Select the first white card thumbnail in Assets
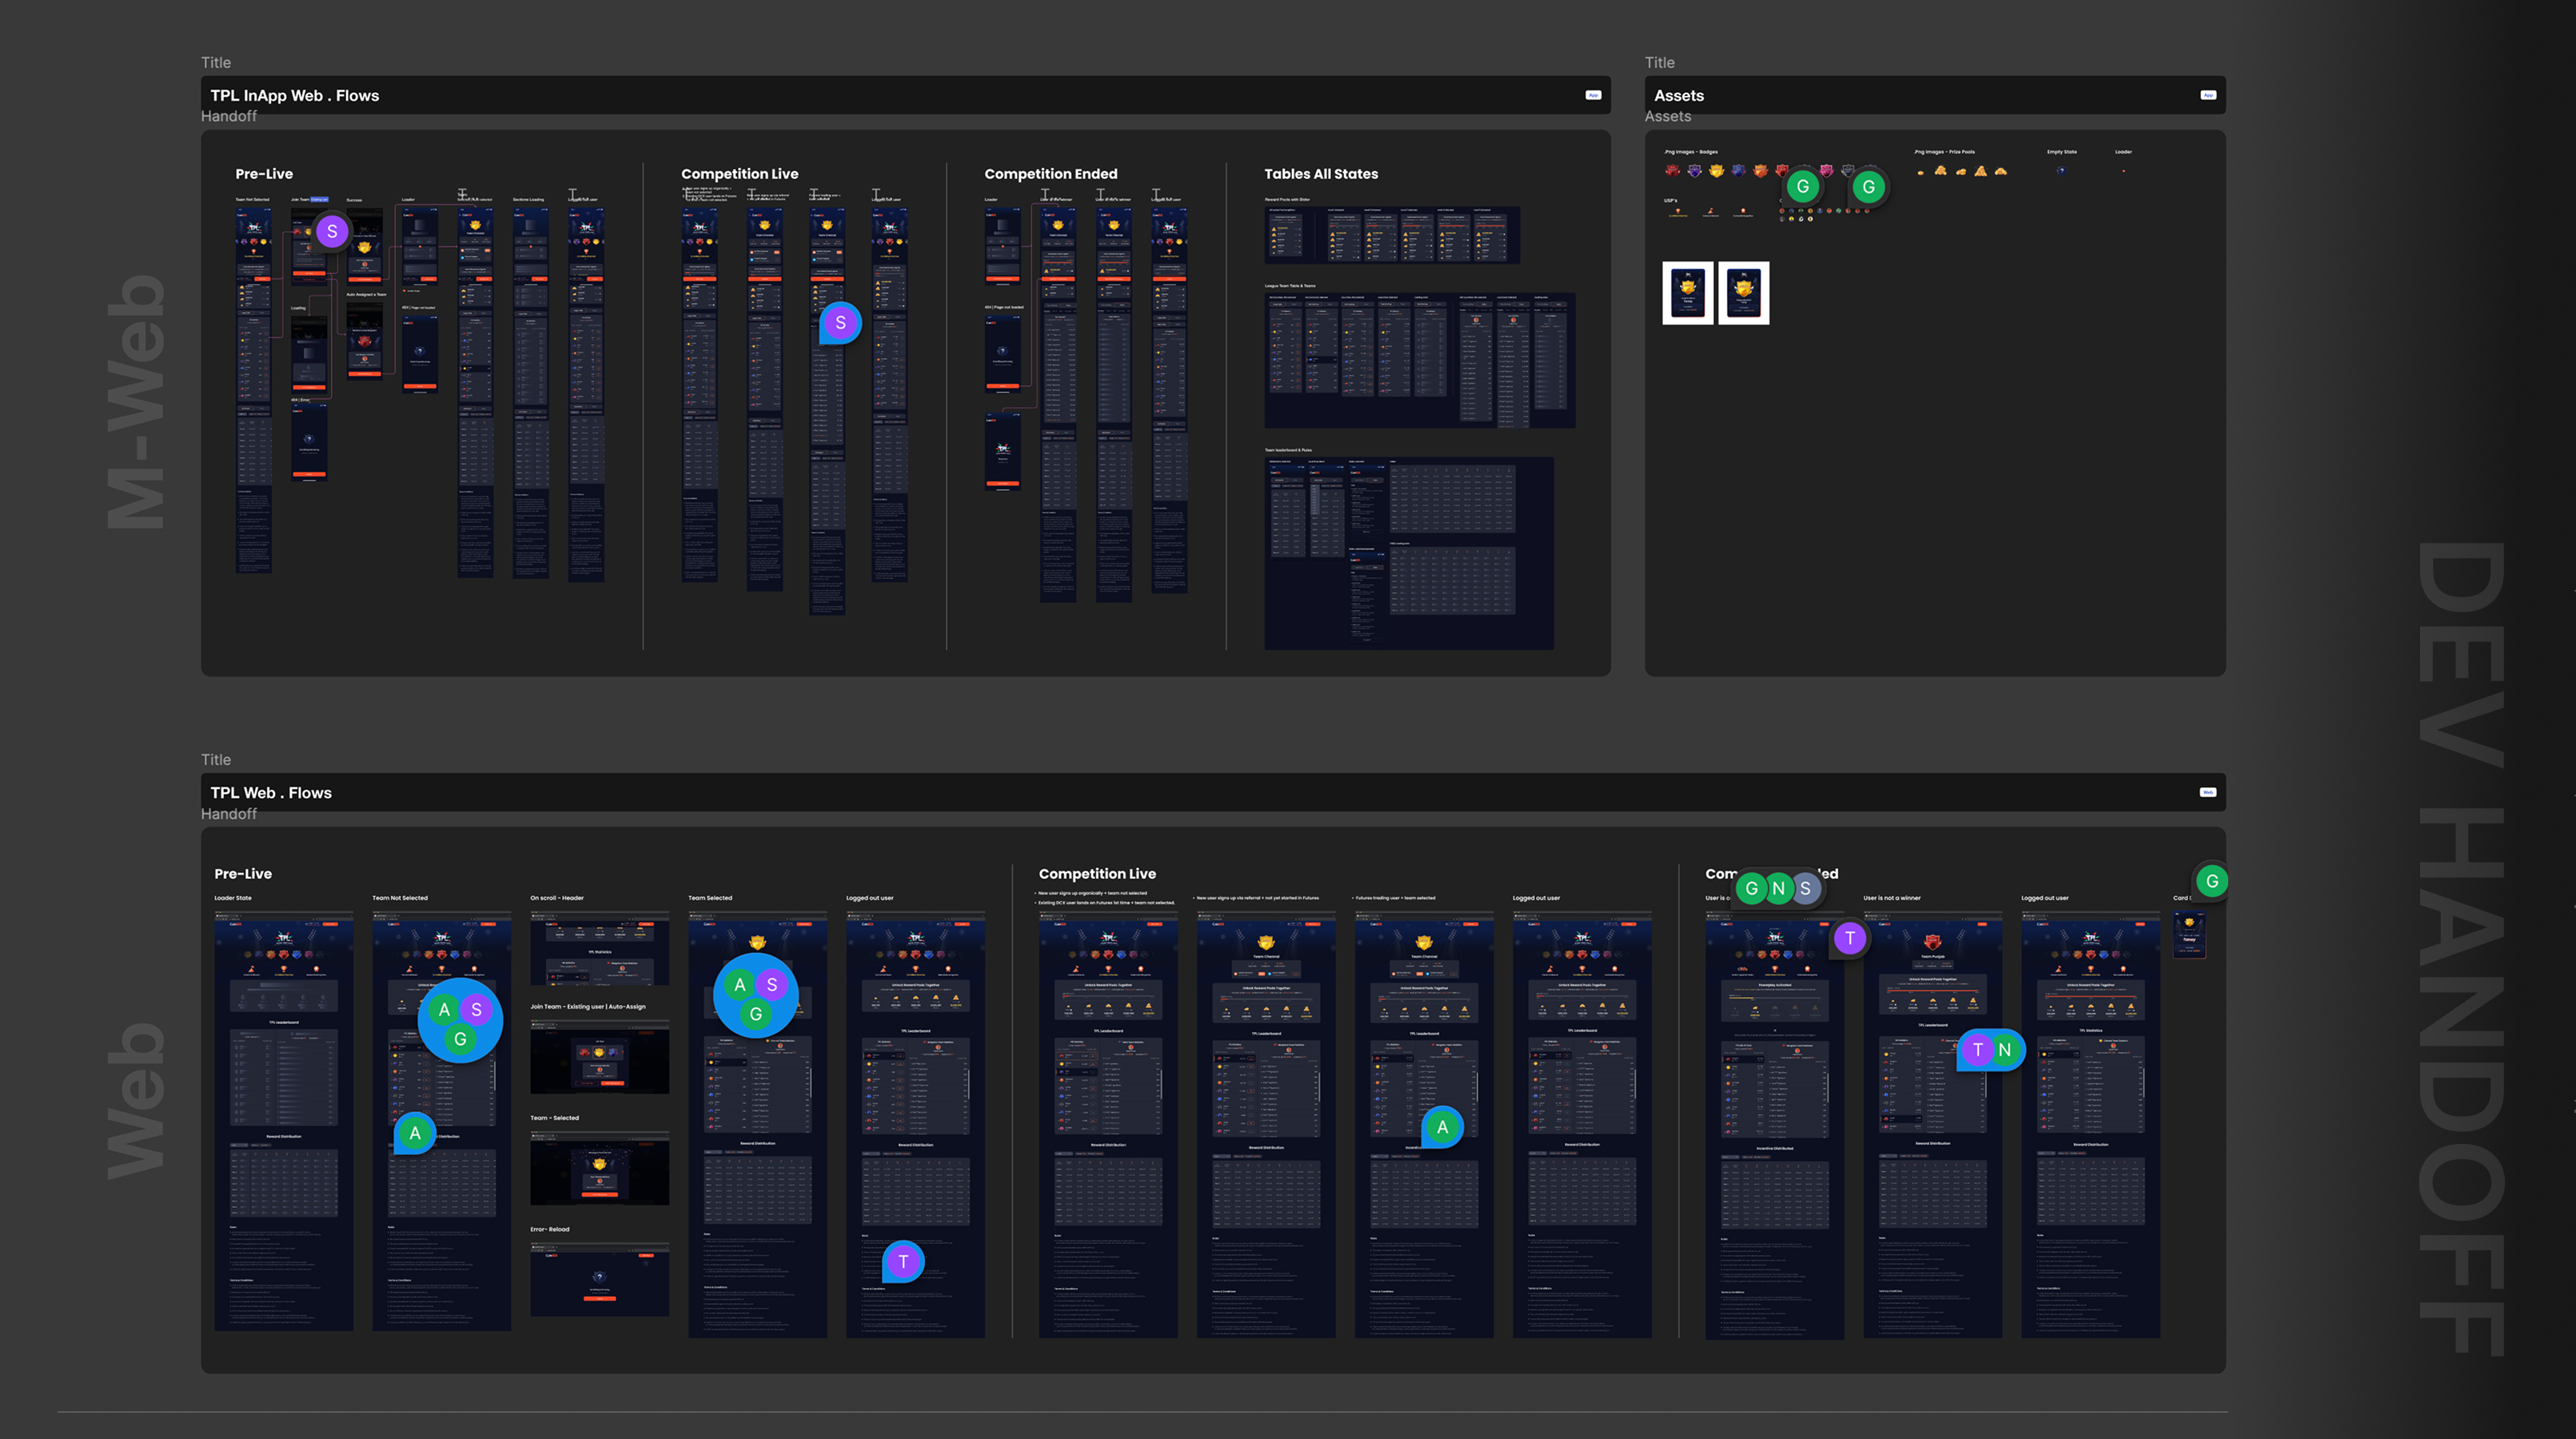Viewport: 2576px width, 1439px height. (x=1687, y=293)
